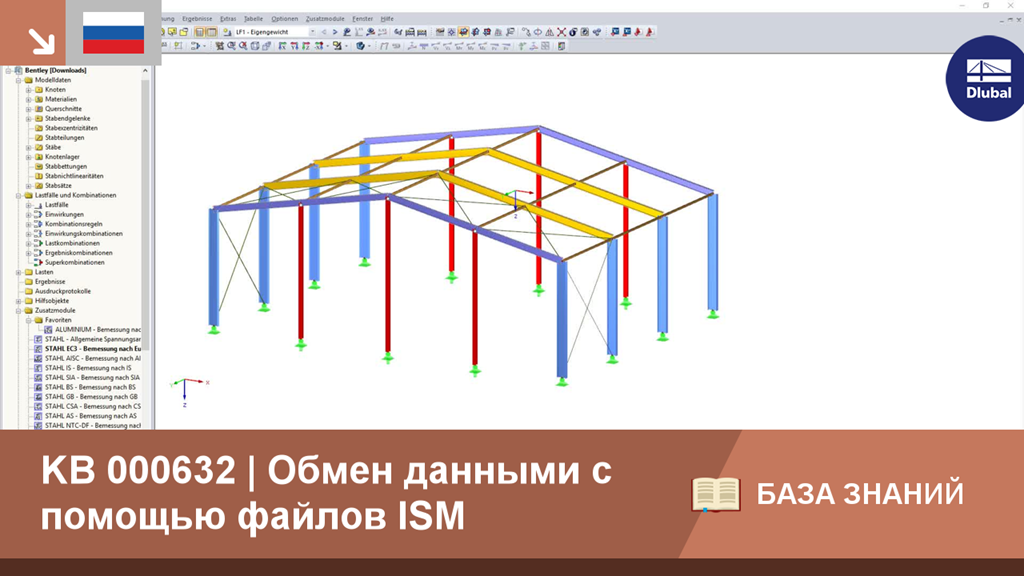Viewport: 1024px width, 576px height.
Task: Open STAHL CSA - Bemessung module
Action: coord(93,406)
